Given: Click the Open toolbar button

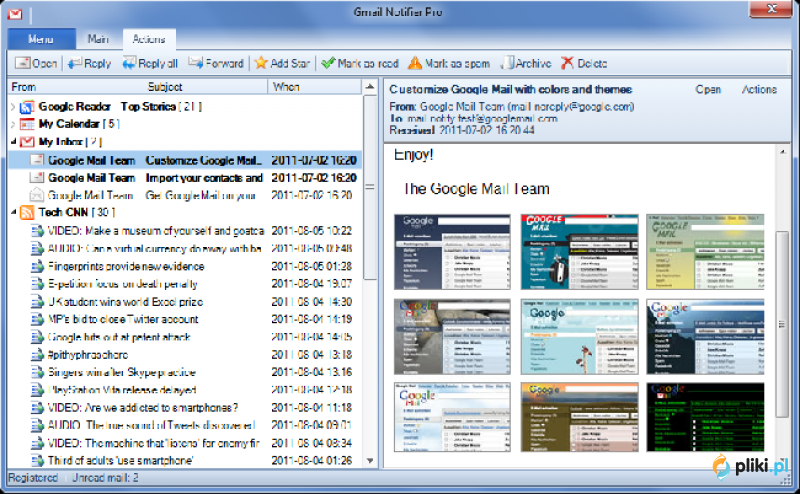Looking at the screenshot, I should pyautogui.click(x=36, y=63).
